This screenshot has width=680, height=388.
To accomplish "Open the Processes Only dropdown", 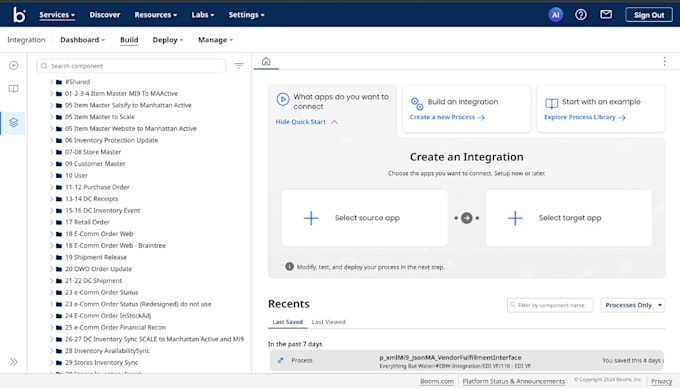I will coord(633,305).
